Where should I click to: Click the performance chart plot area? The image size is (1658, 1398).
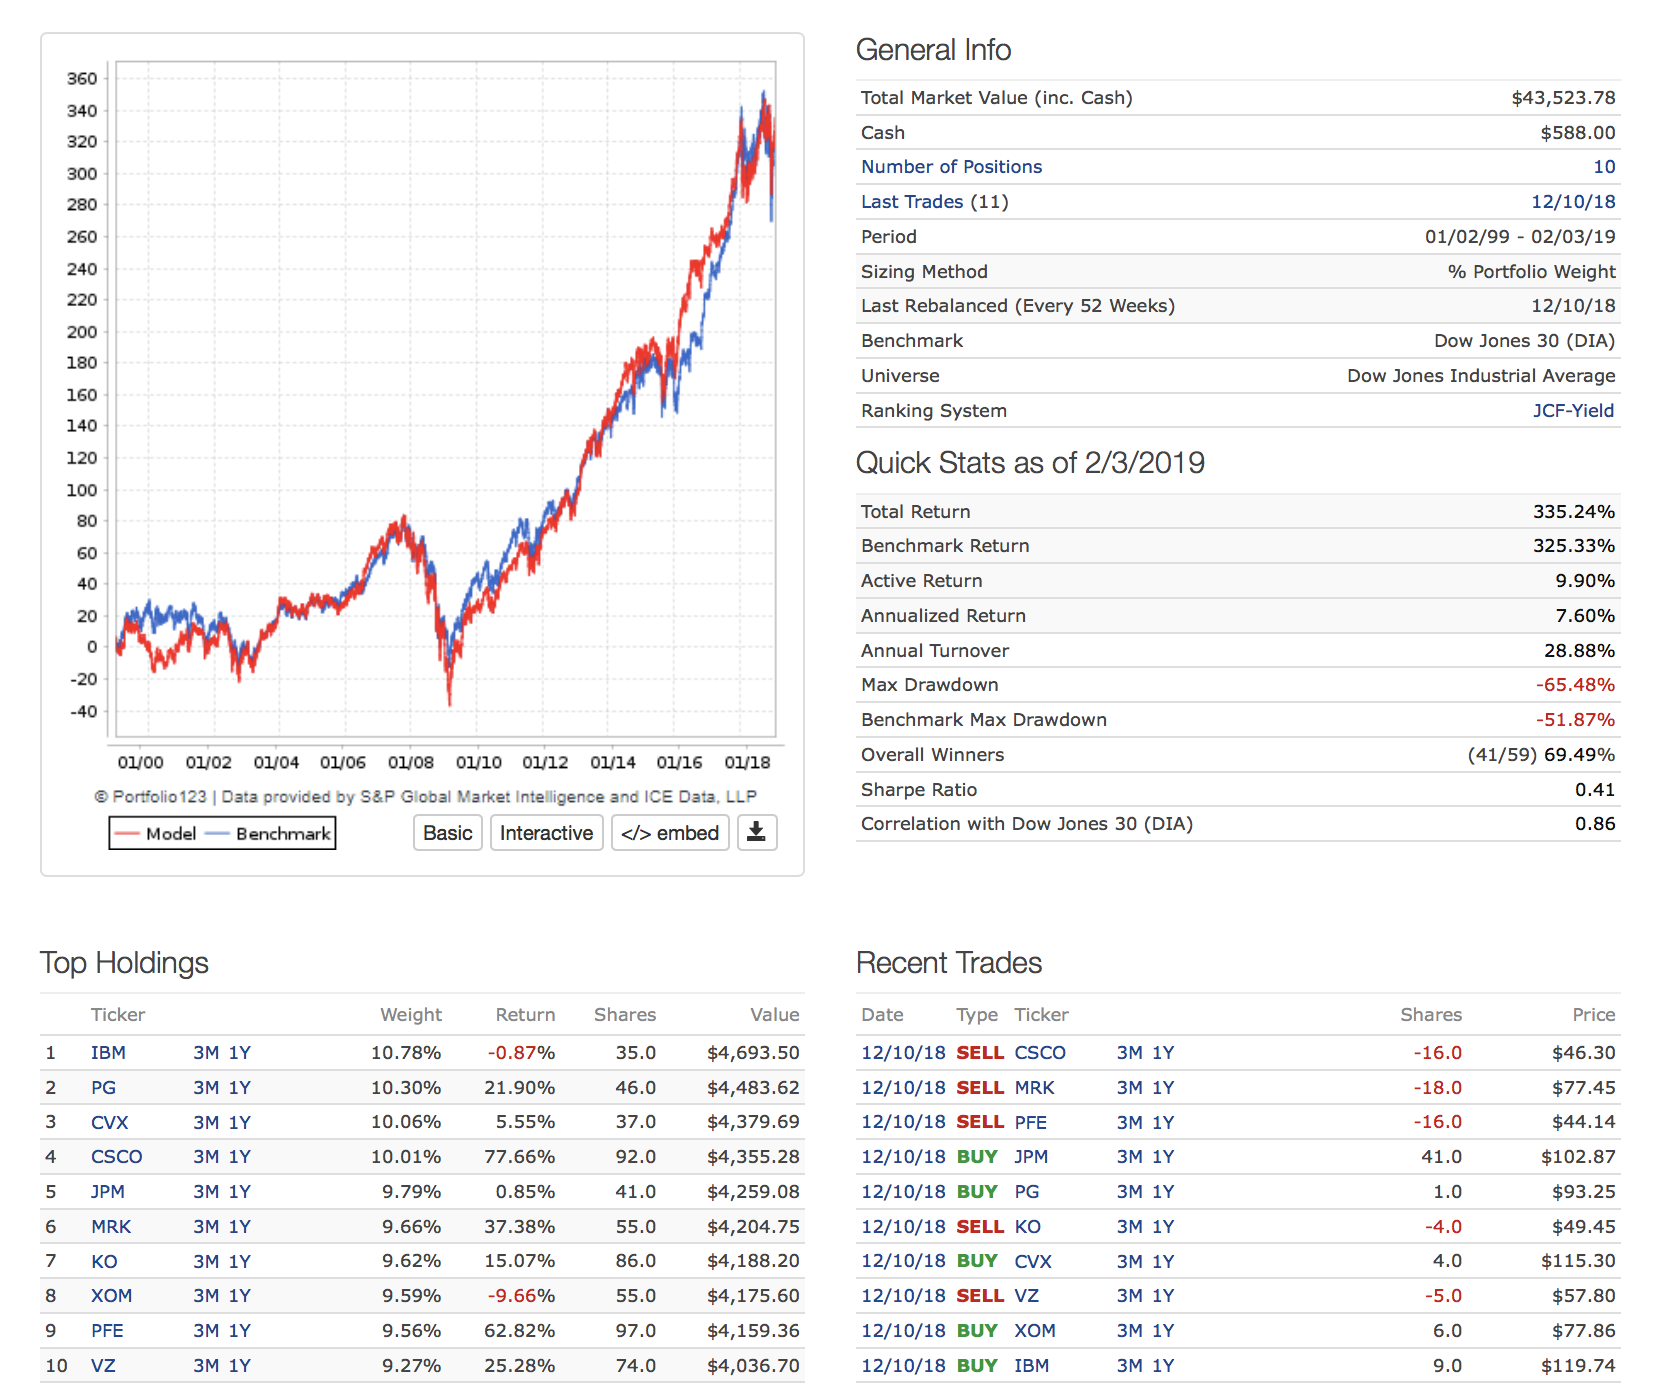[x=445, y=400]
